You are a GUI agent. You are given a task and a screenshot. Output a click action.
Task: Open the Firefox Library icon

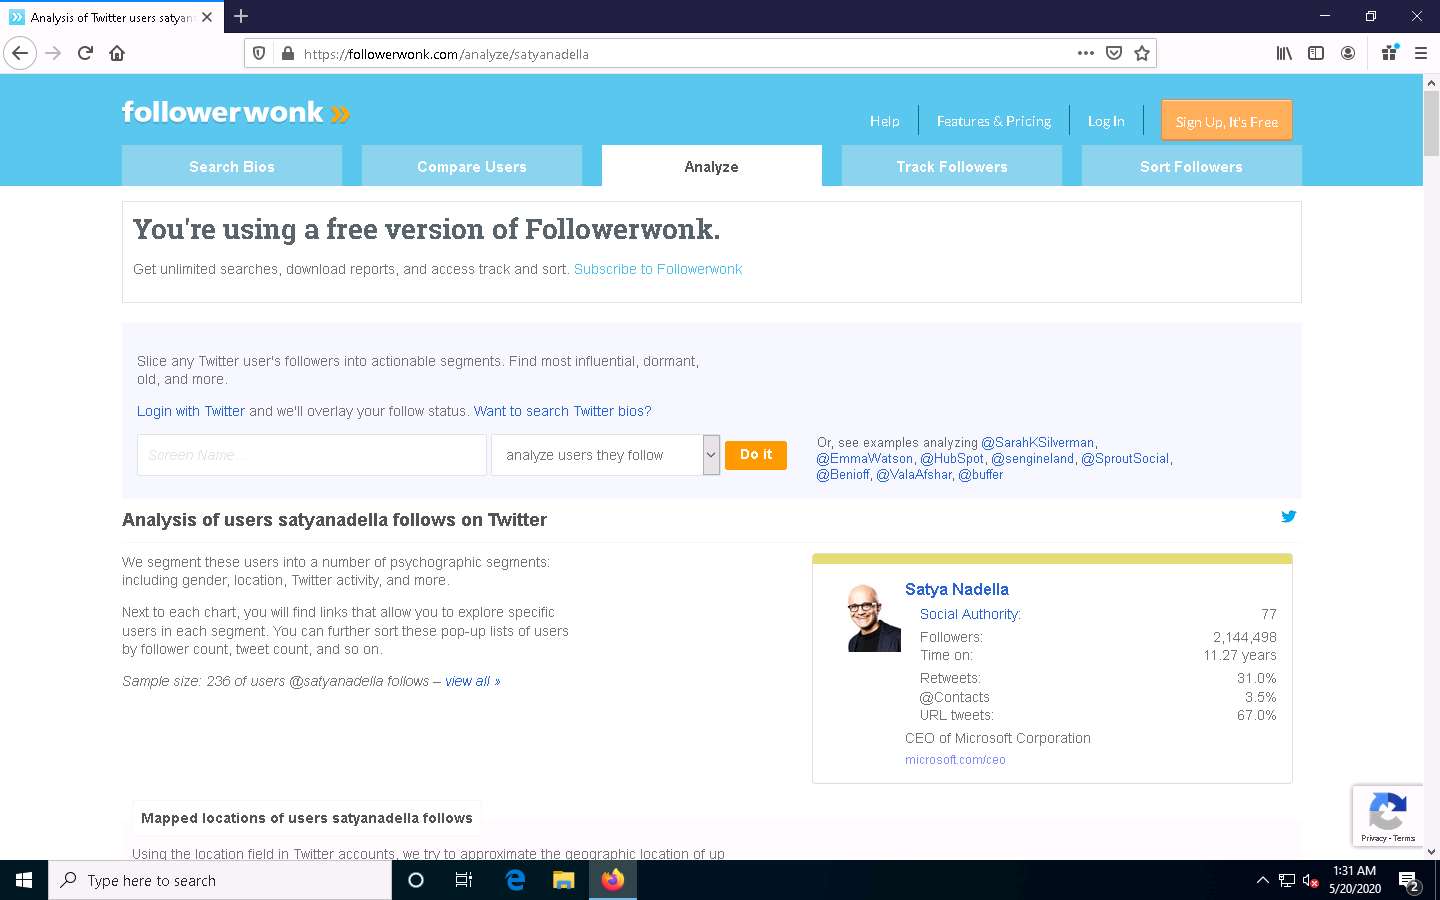pos(1284,53)
